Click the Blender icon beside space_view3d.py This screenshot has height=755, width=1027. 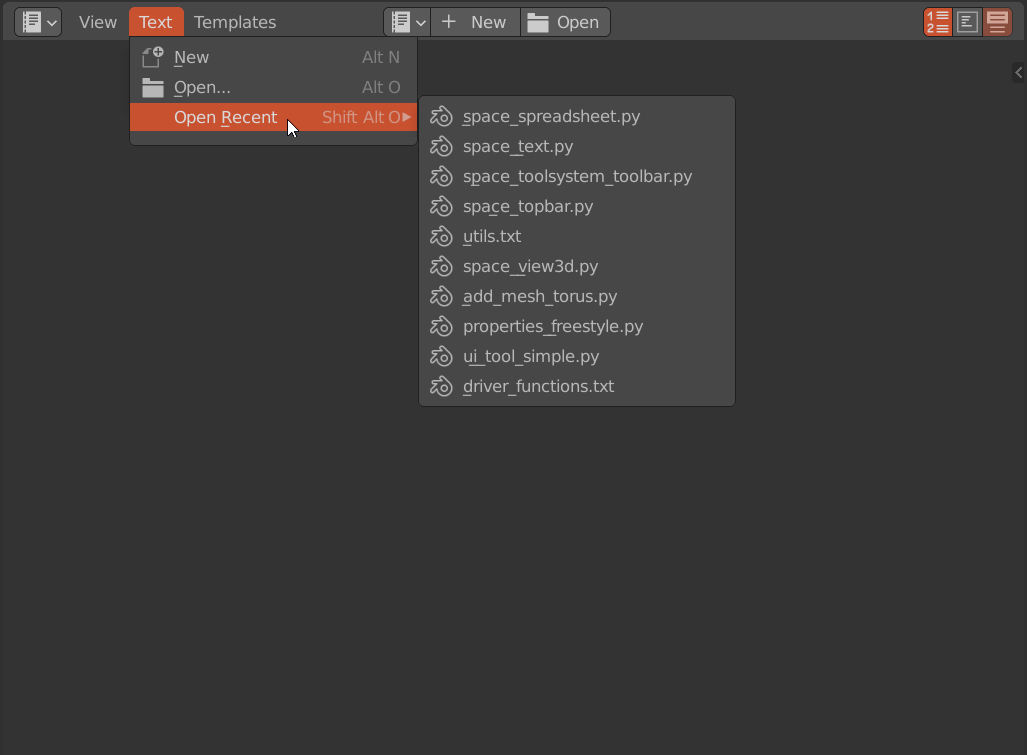coord(441,267)
